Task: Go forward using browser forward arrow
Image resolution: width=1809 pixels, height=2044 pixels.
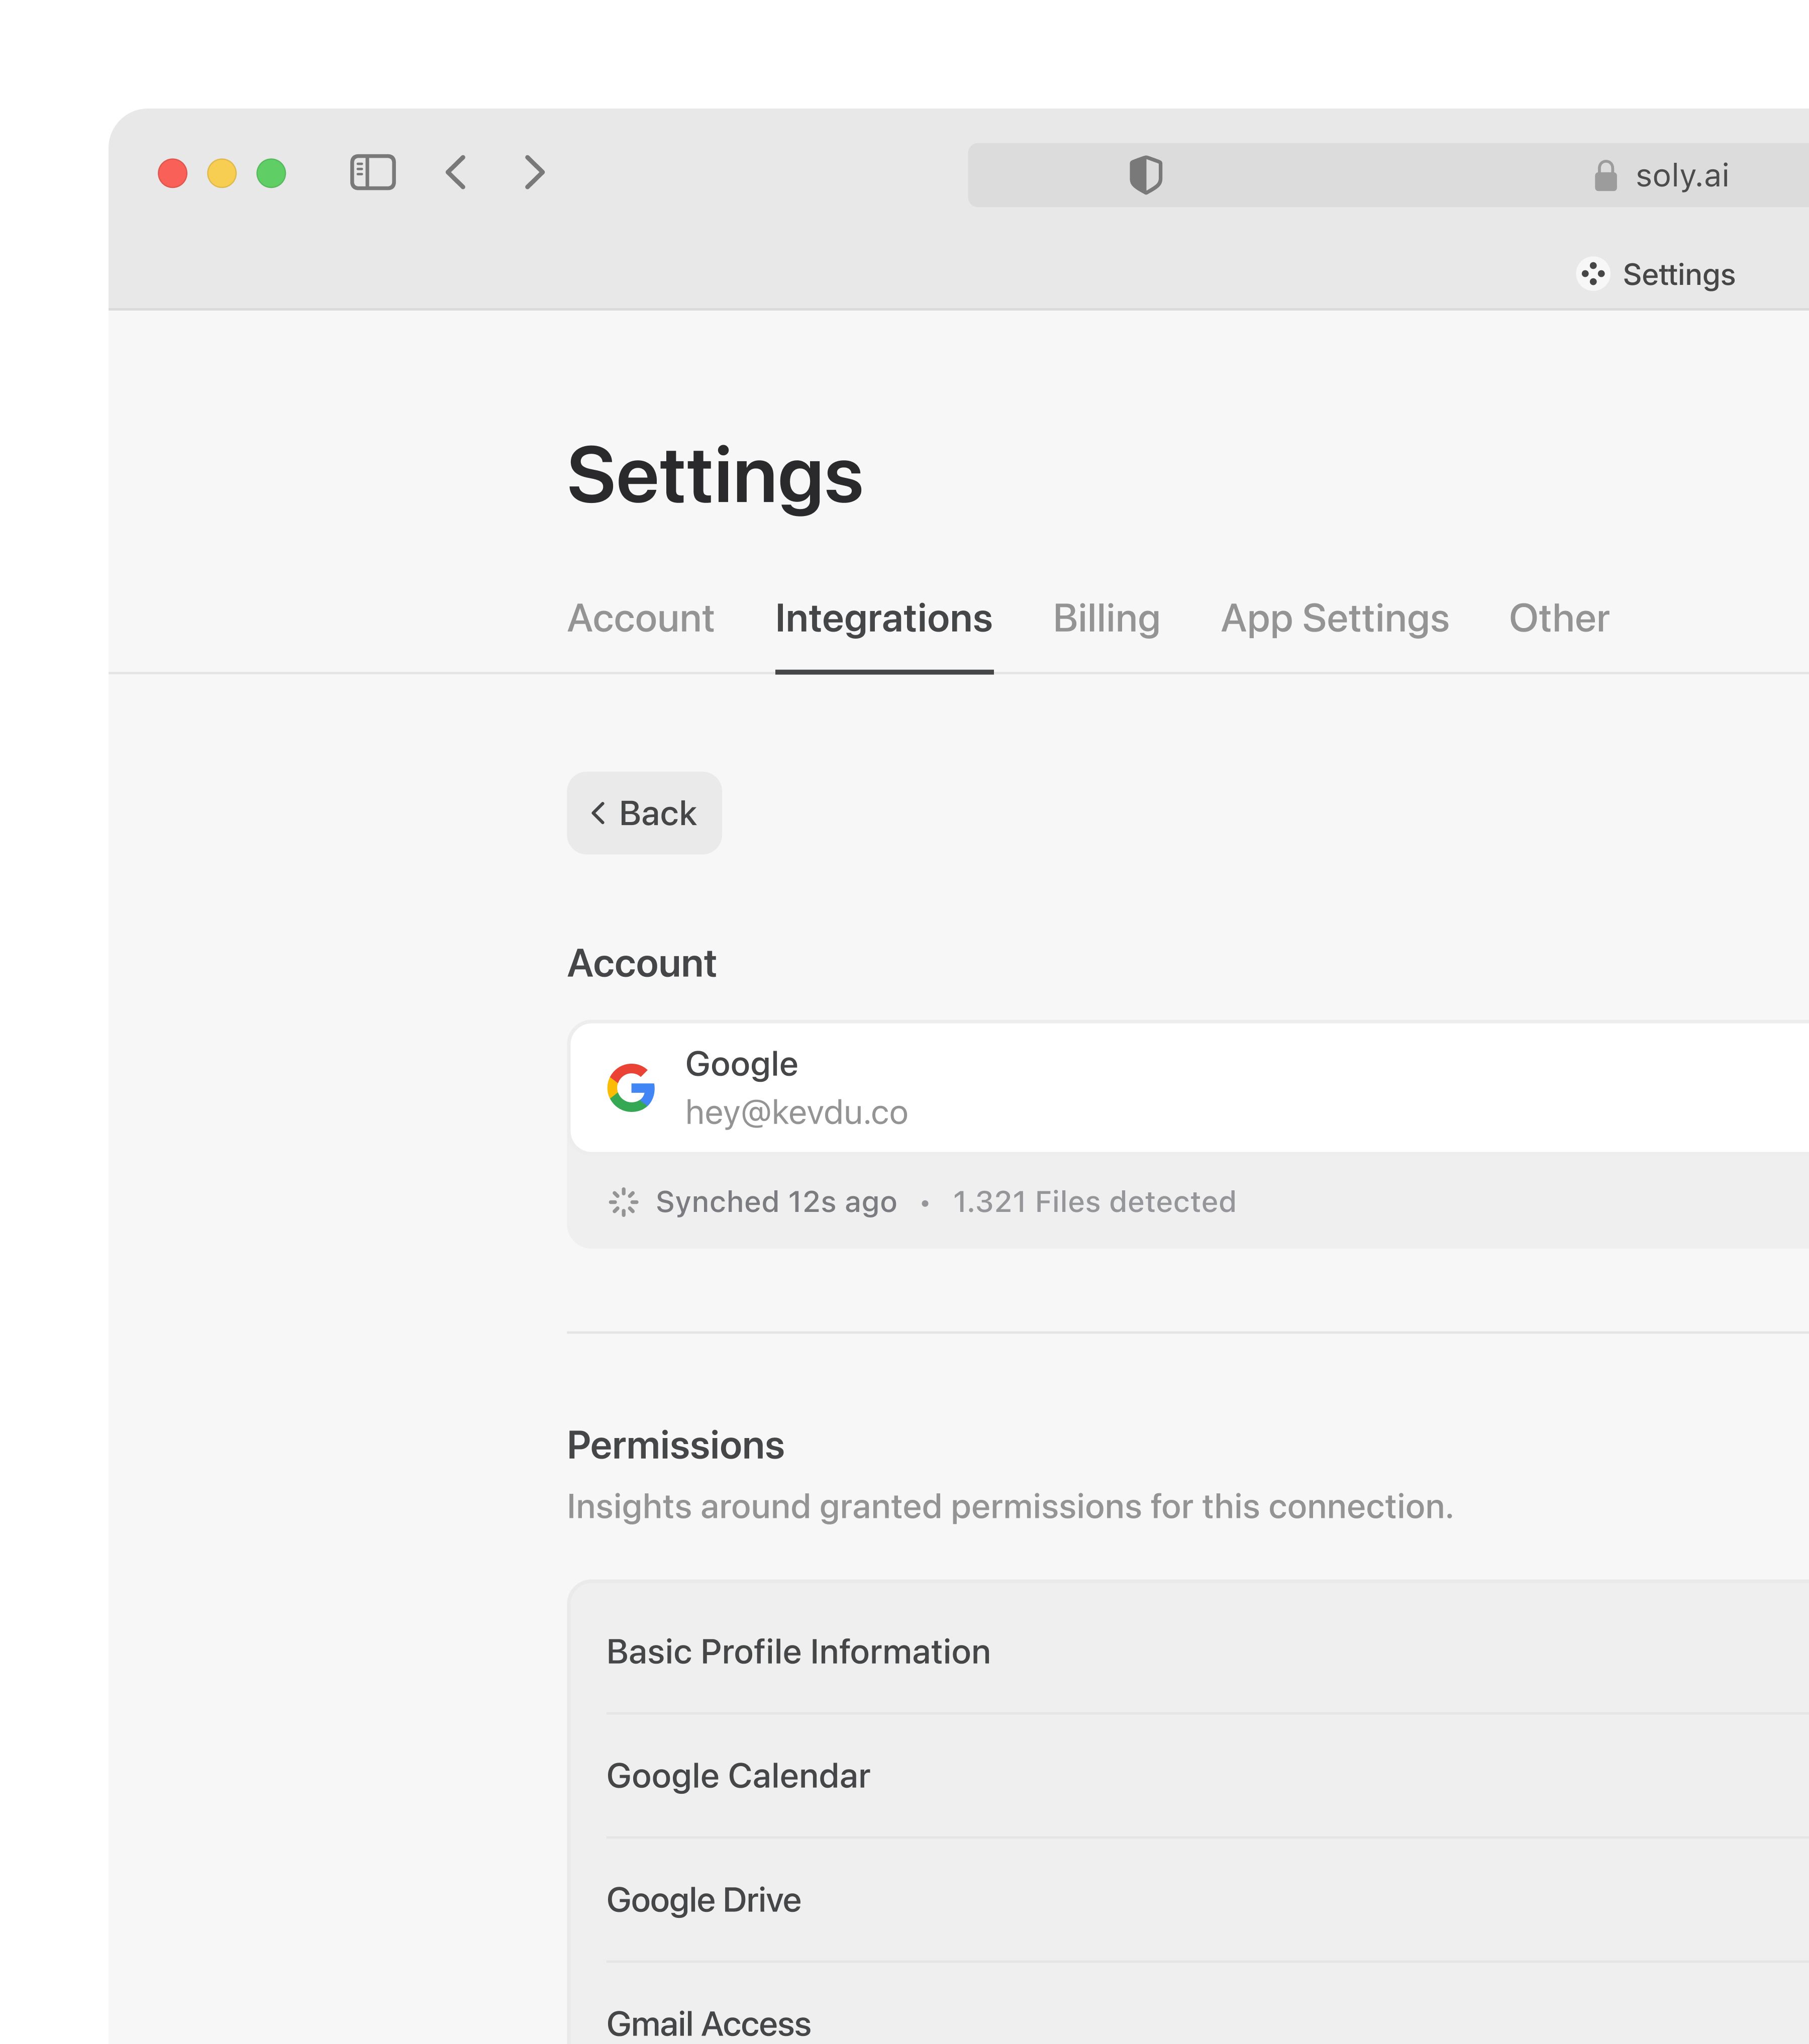Action: (x=535, y=172)
